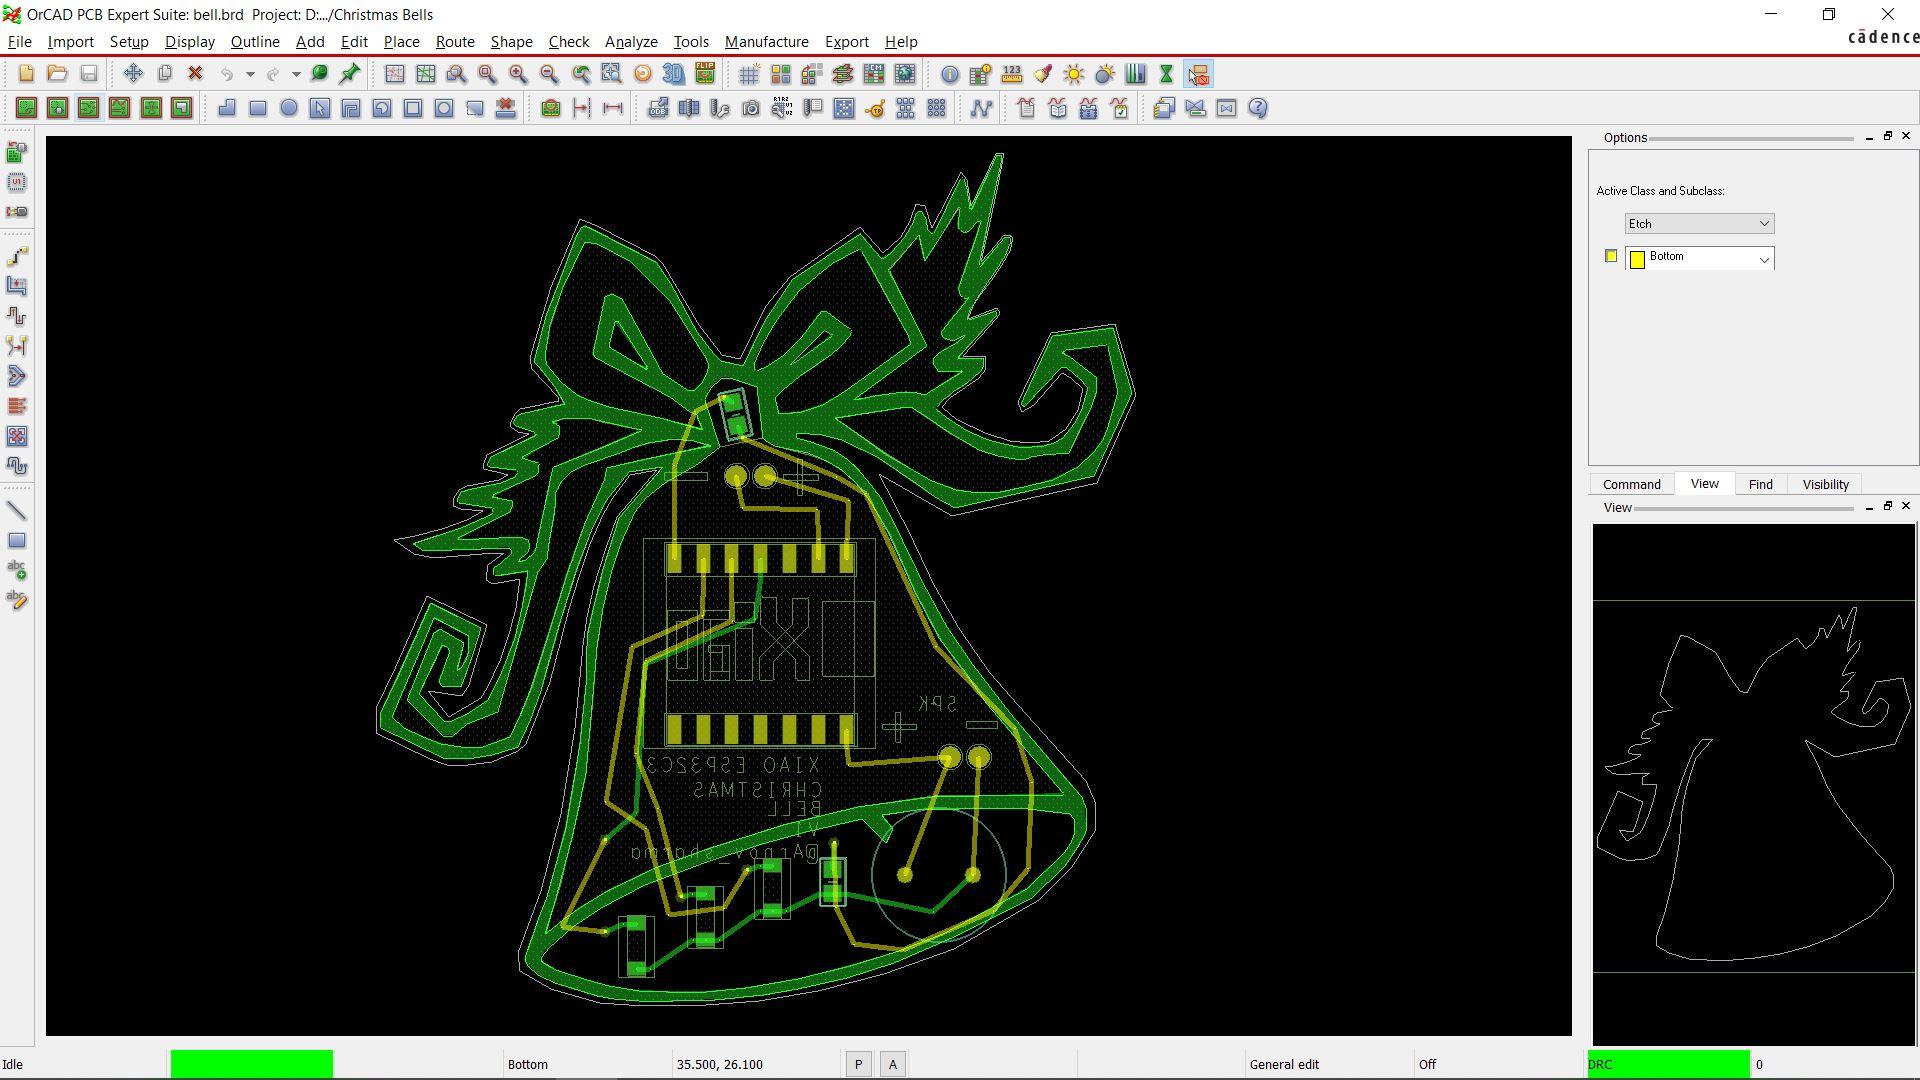Click General Edit mode in status bar
This screenshot has width=1920, height=1080.
click(x=1288, y=1064)
